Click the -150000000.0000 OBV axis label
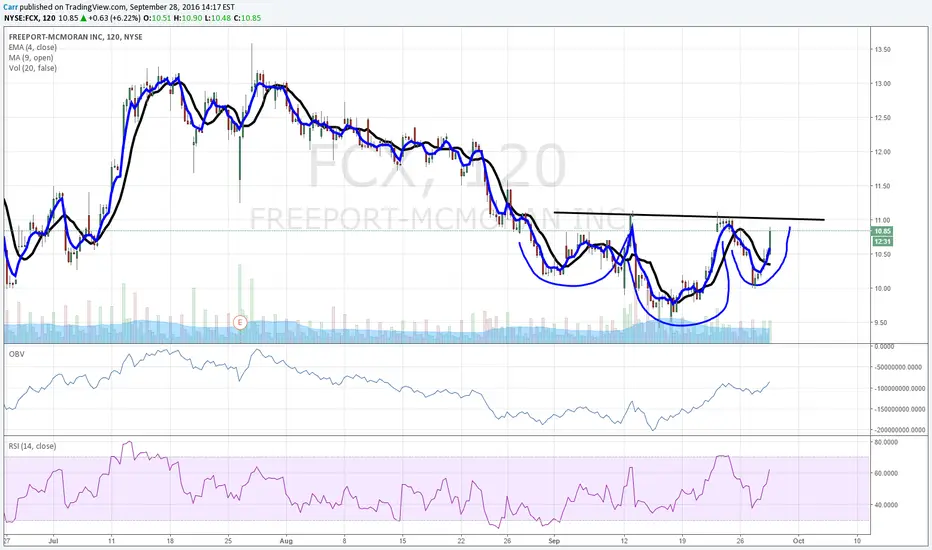This screenshot has width=932, height=550. point(899,409)
